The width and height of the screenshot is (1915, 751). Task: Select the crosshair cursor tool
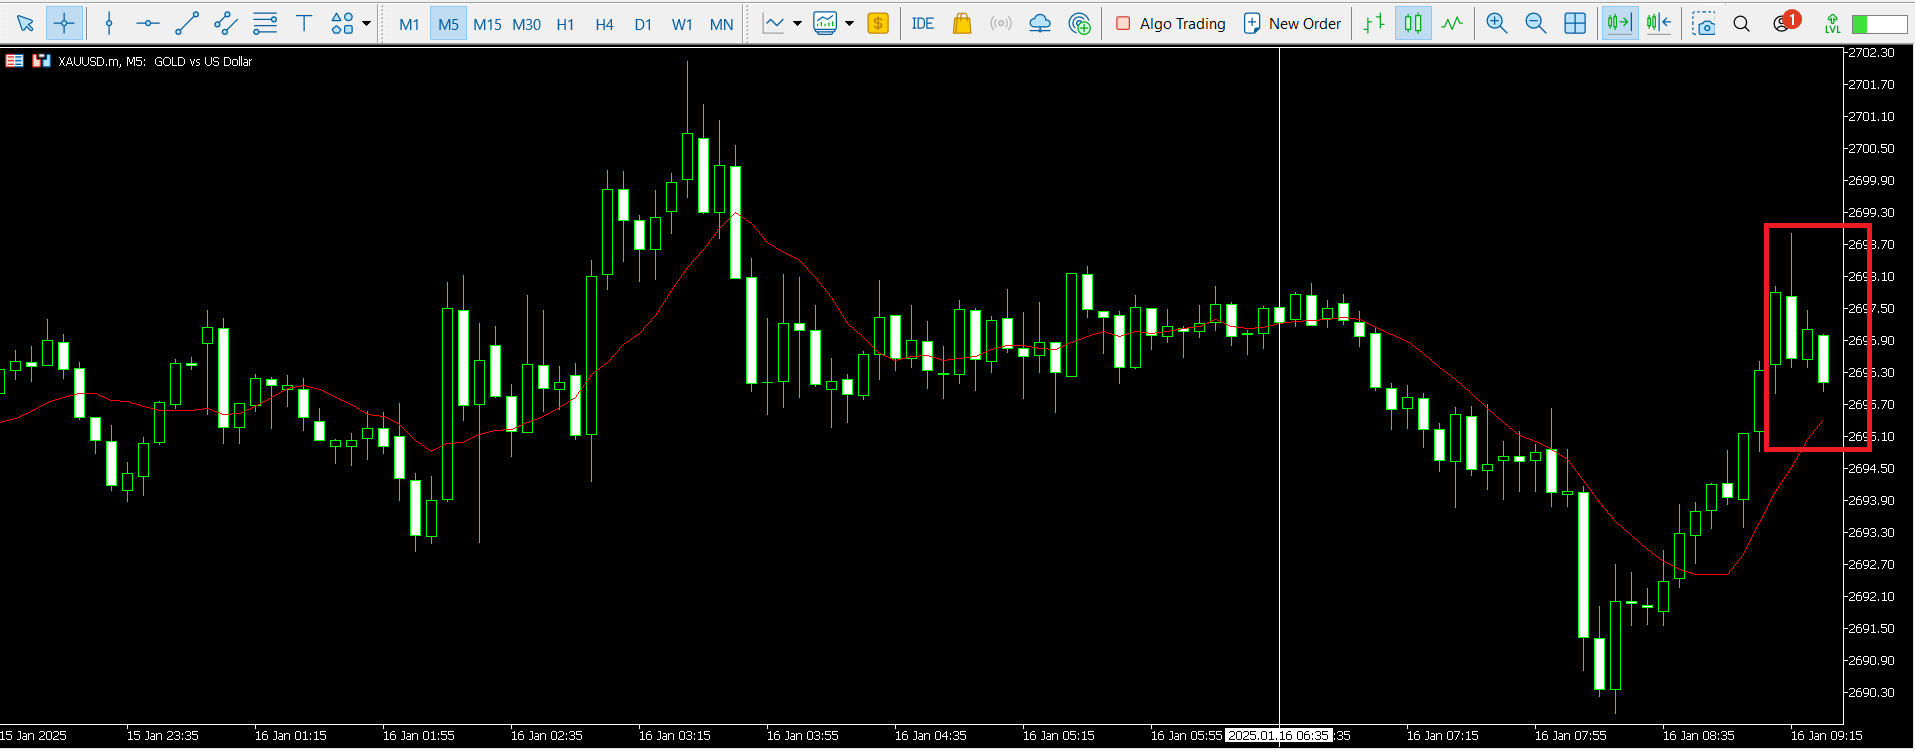pyautogui.click(x=64, y=23)
